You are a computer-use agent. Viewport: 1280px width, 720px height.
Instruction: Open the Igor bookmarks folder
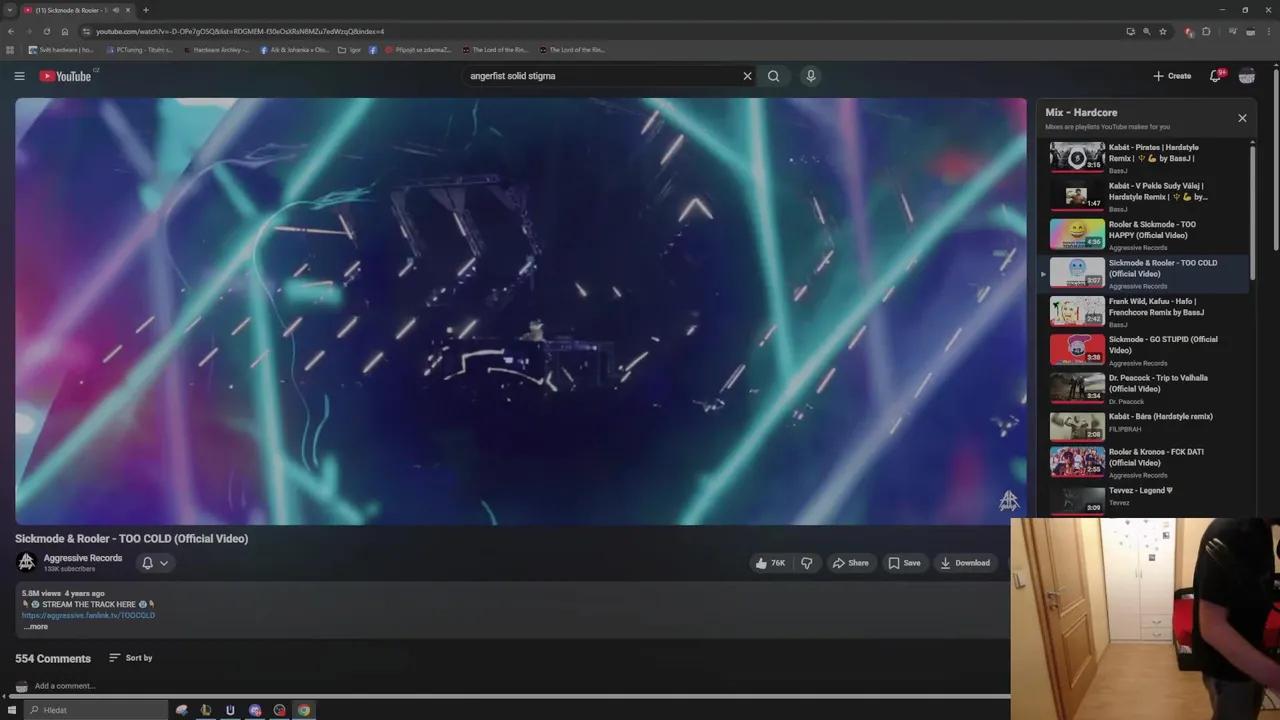click(x=349, y=50)
